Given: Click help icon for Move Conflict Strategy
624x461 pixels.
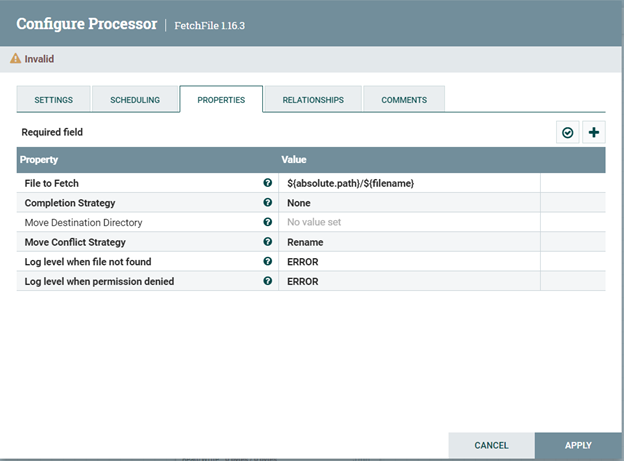Looking at the screenshot, I should (267, 242).
